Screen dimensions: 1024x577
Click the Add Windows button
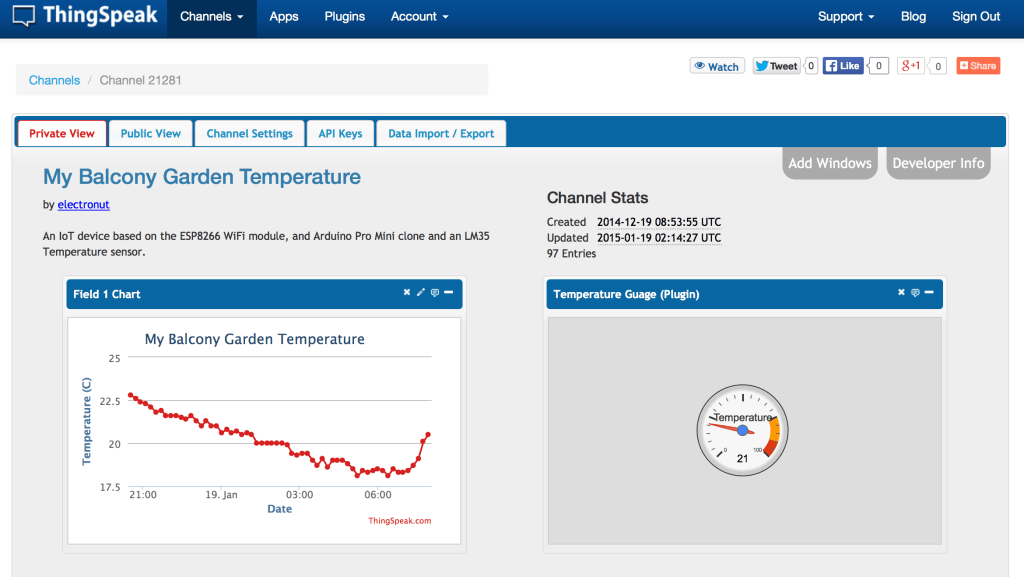[829, 162]
